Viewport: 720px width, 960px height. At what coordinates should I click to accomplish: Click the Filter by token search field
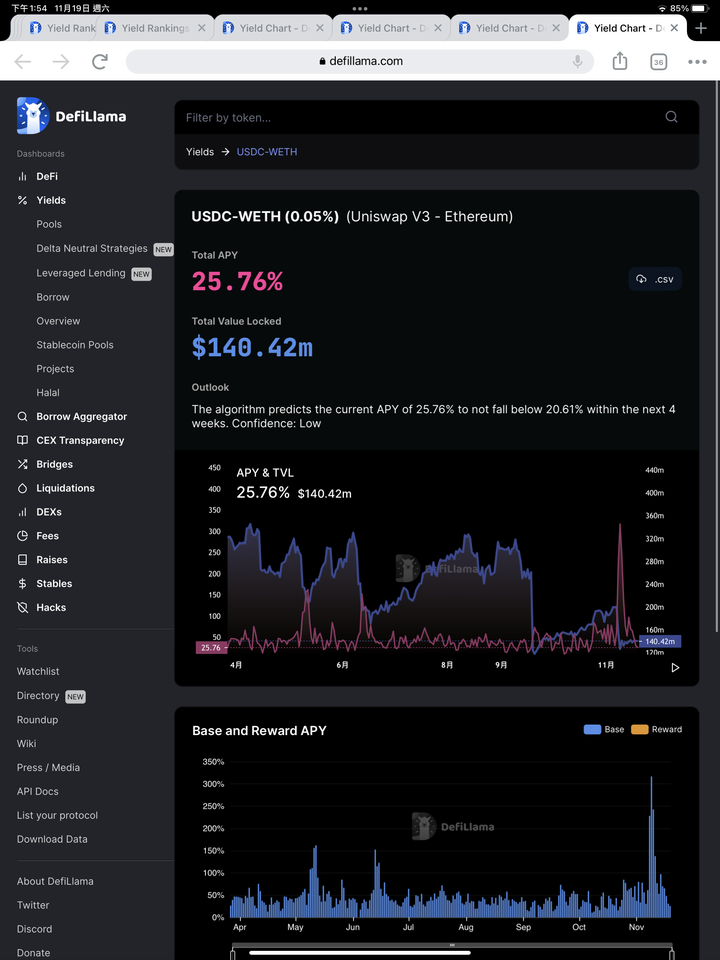[437, 117]
